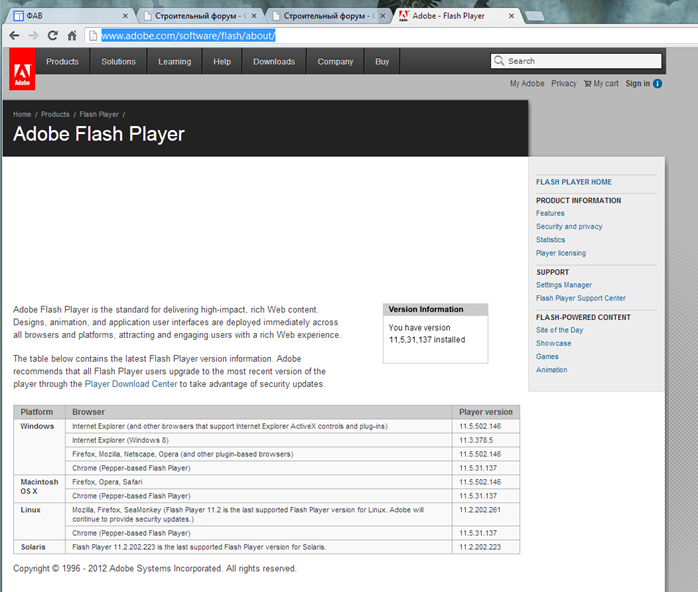Click the Version Information box header
The image size is (698, 592).
tap(435, 309)
